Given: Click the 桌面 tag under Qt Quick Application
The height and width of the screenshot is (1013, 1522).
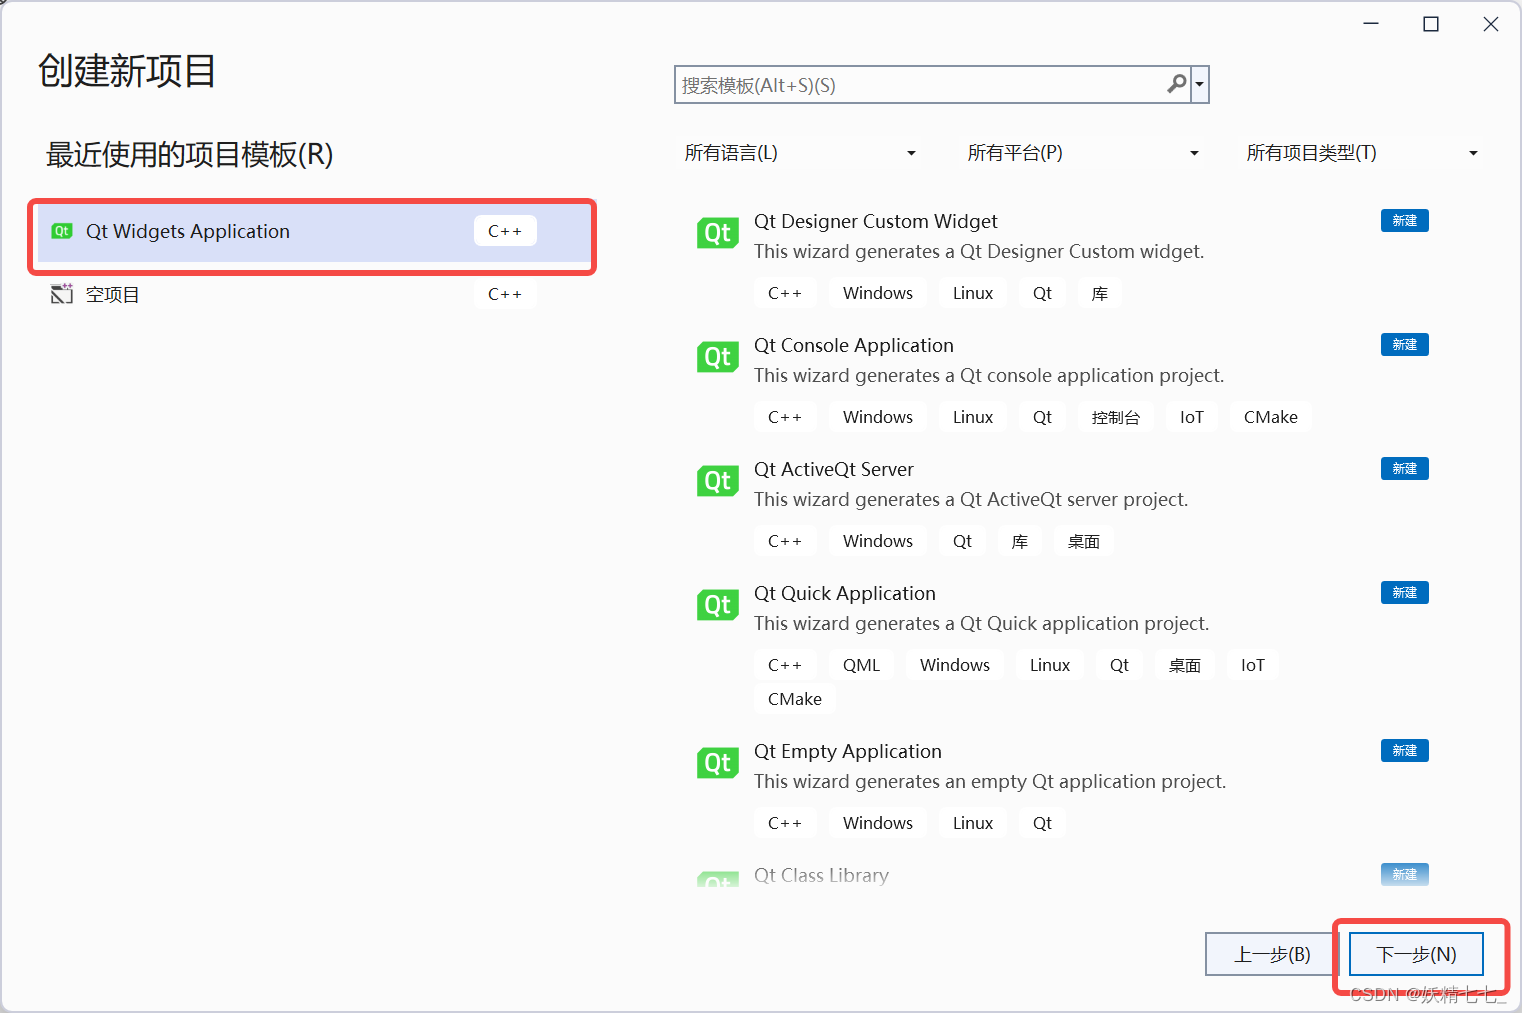Looking at the screenshot, I should click(1185, 665).
